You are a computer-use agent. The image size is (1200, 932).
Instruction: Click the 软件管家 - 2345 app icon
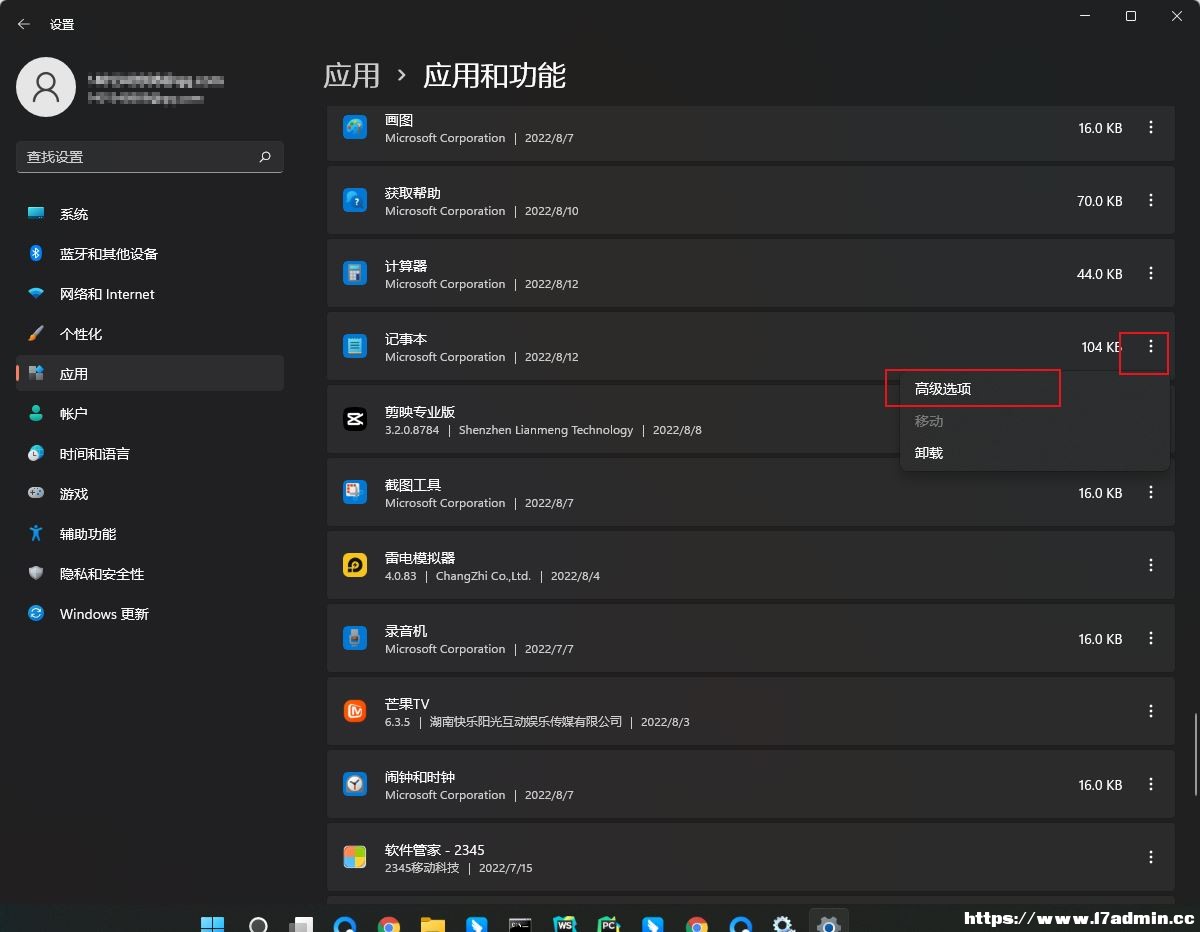click(355, 858)
